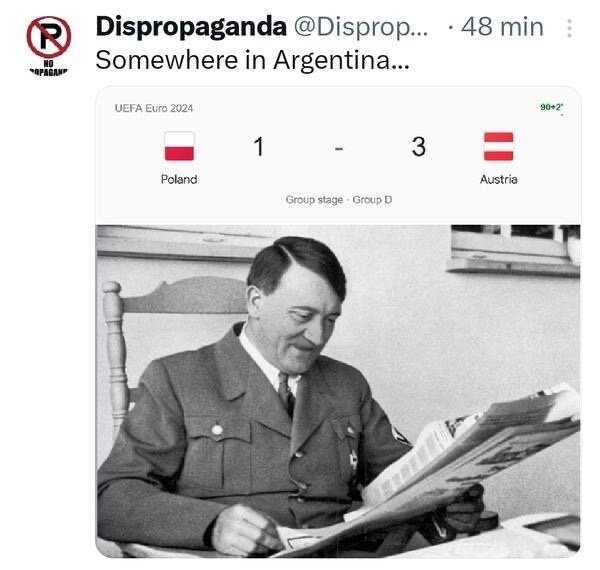Select the 'Somewhere in Argentina...' tweet text
This screenshot has height=570, width=600.
click(253, 60)
